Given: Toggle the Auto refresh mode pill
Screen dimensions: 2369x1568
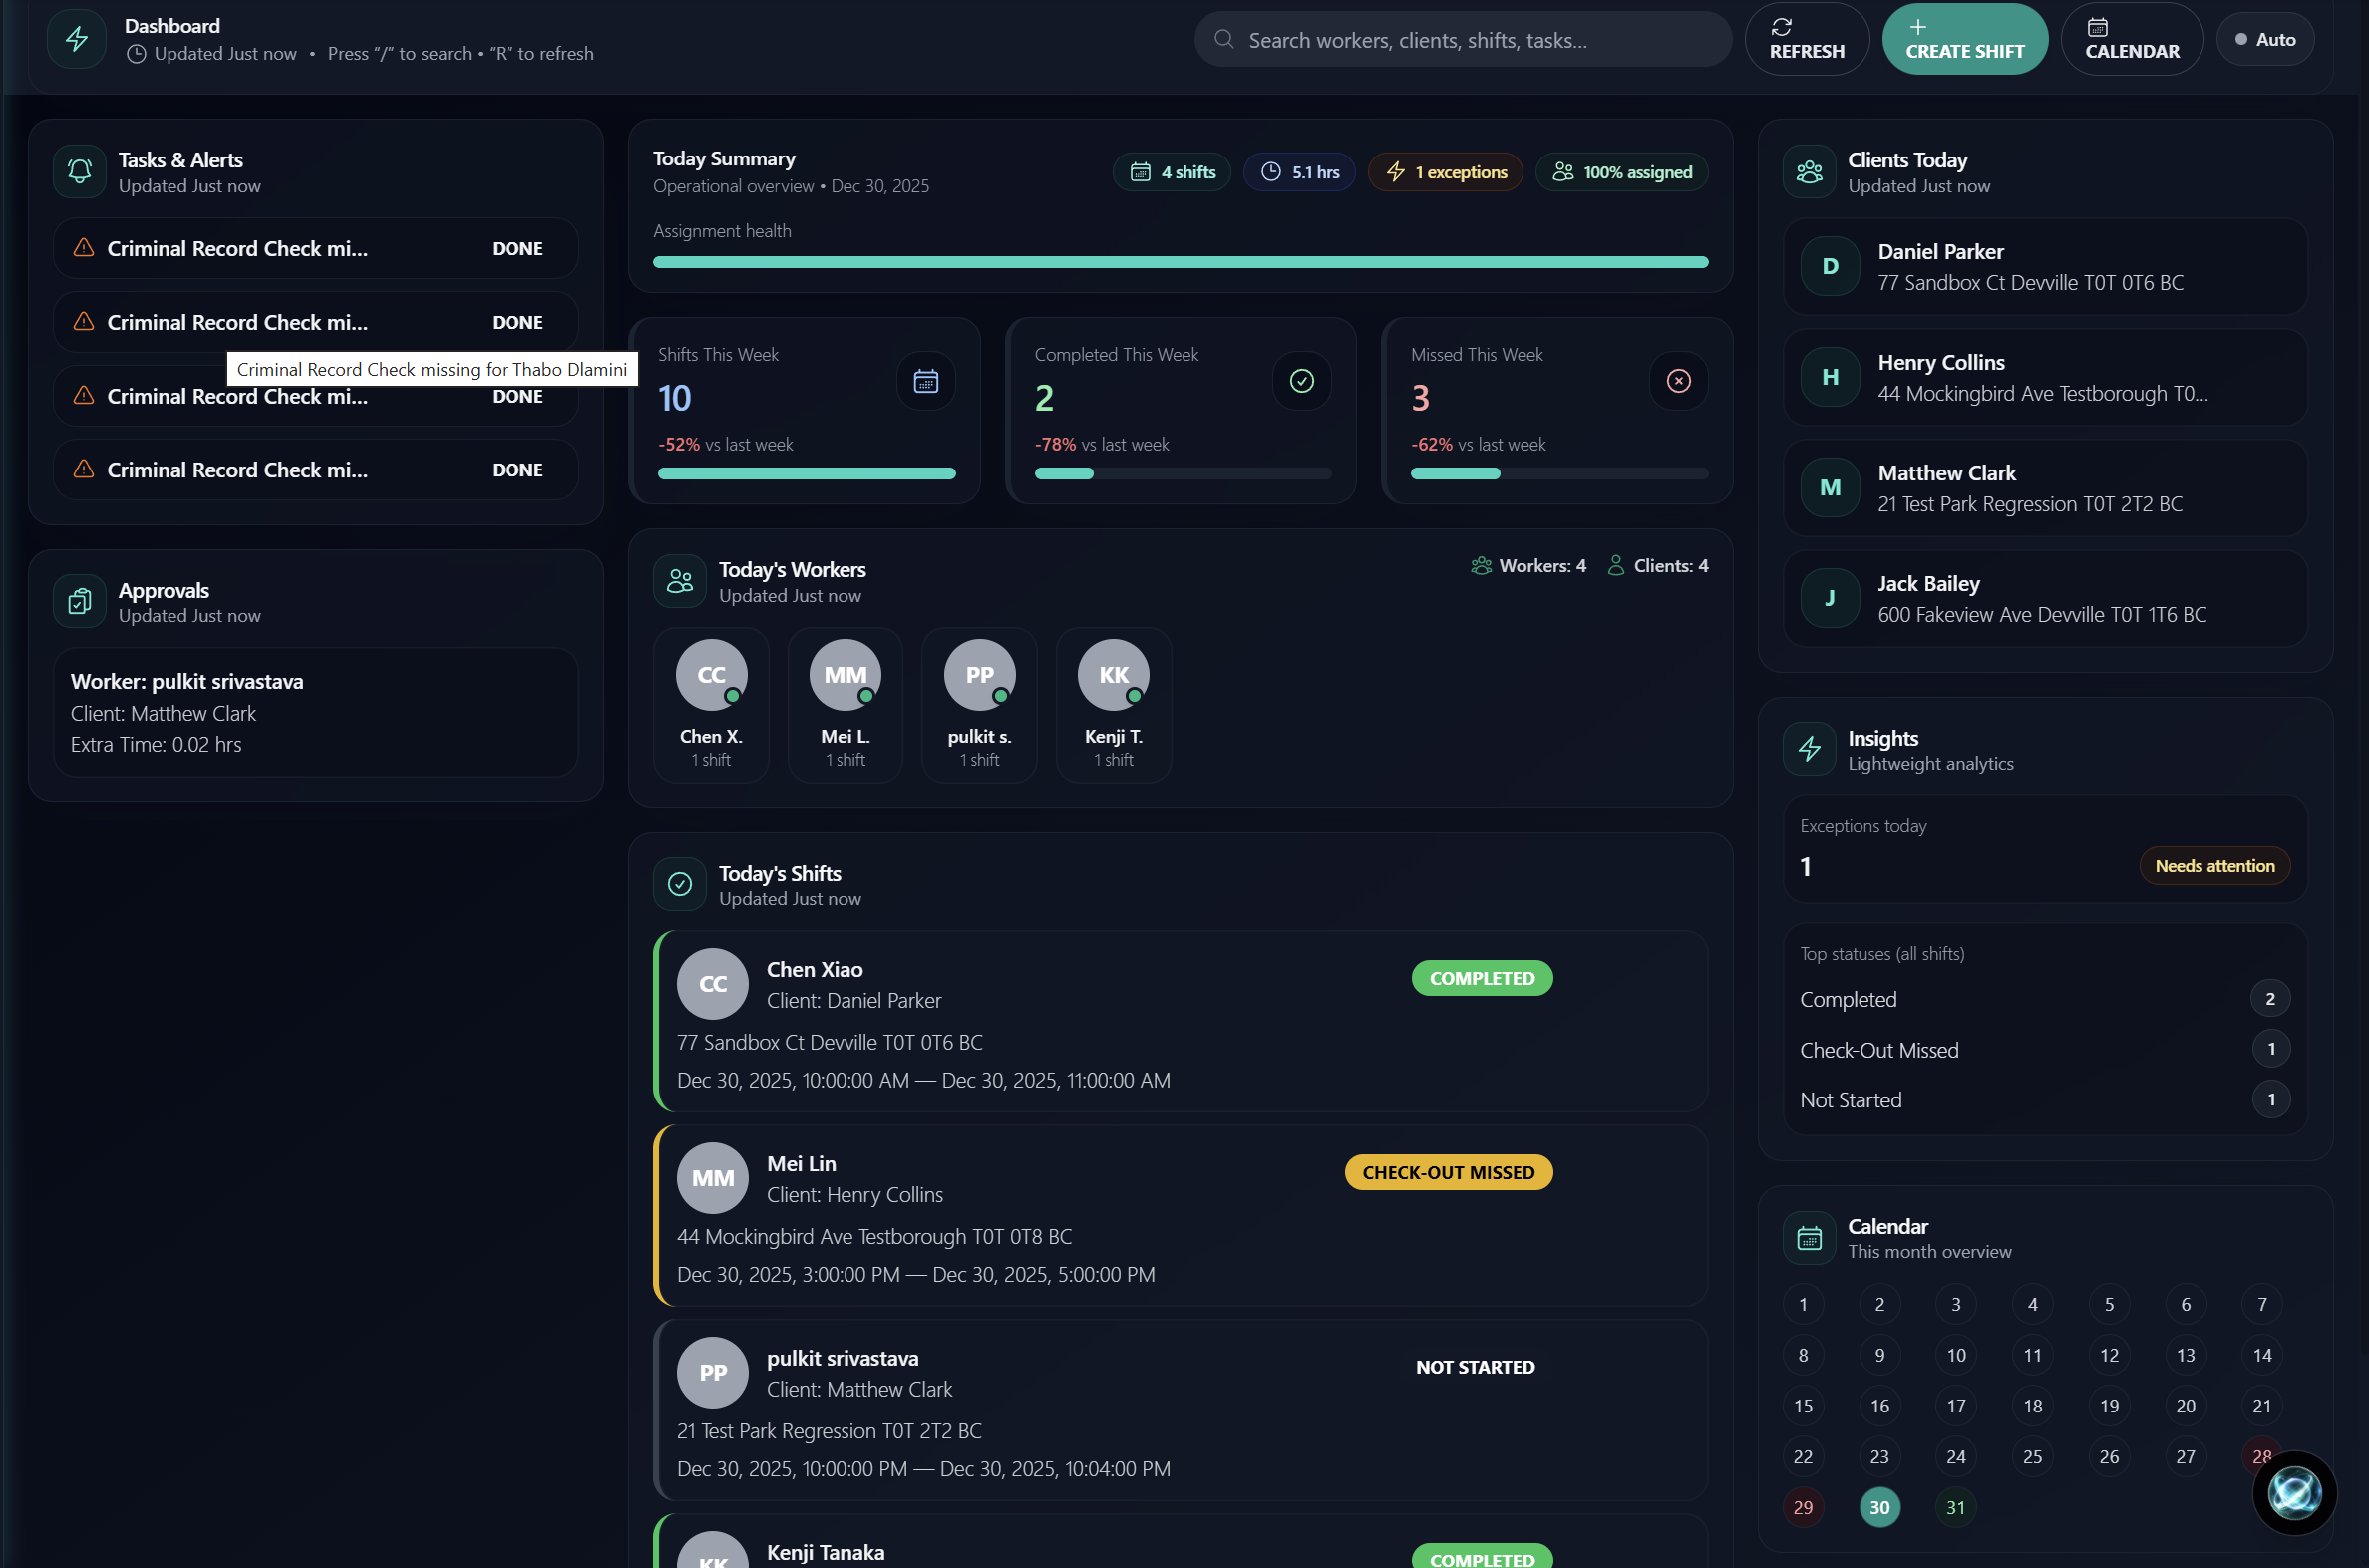Looking at the screenshot, I should pos(2264,39).
